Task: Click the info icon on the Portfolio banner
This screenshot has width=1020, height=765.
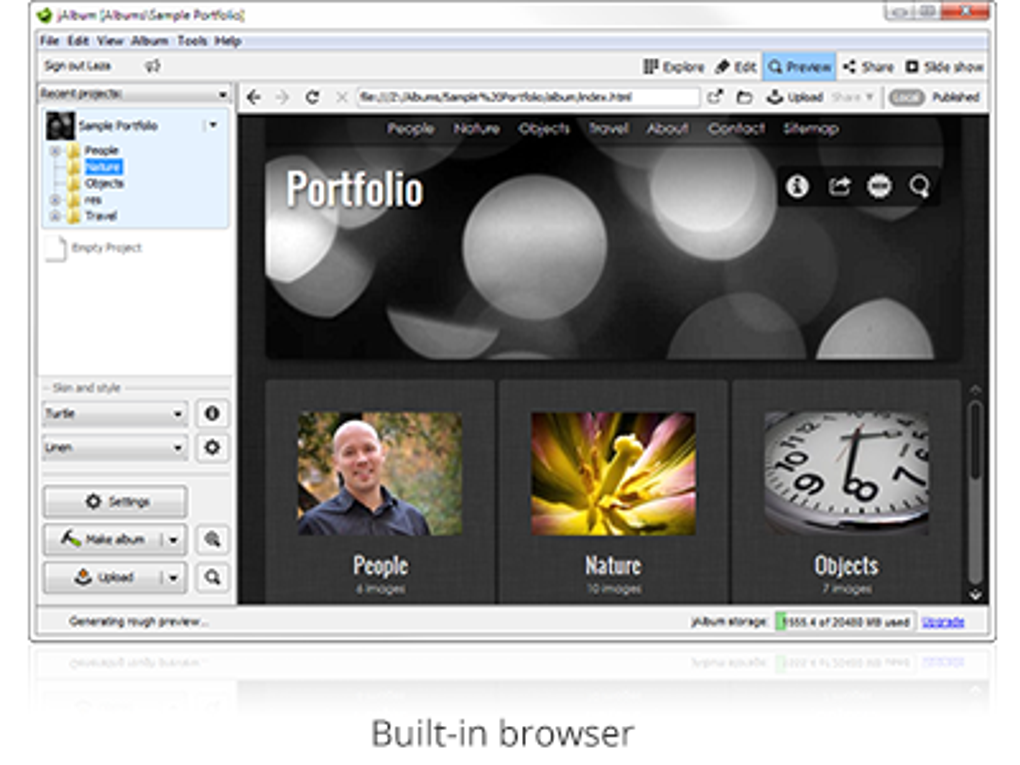Action: click(x=797, y=187)
